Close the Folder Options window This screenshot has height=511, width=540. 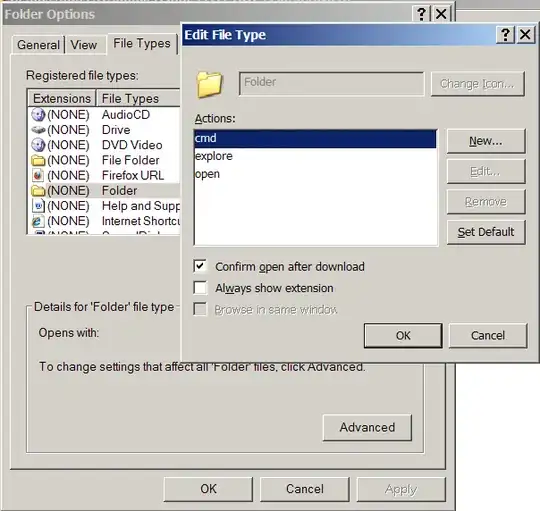coord(441,14)
